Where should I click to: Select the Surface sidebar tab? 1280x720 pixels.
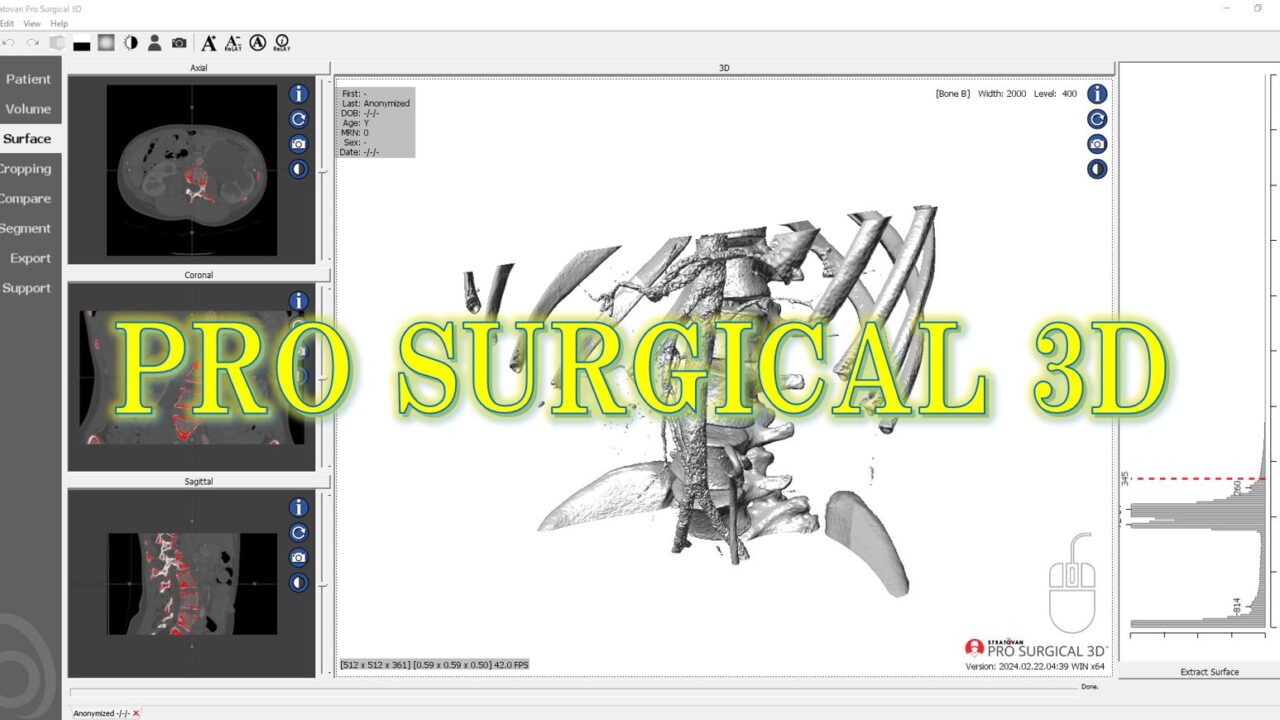[x=28, y=139]
